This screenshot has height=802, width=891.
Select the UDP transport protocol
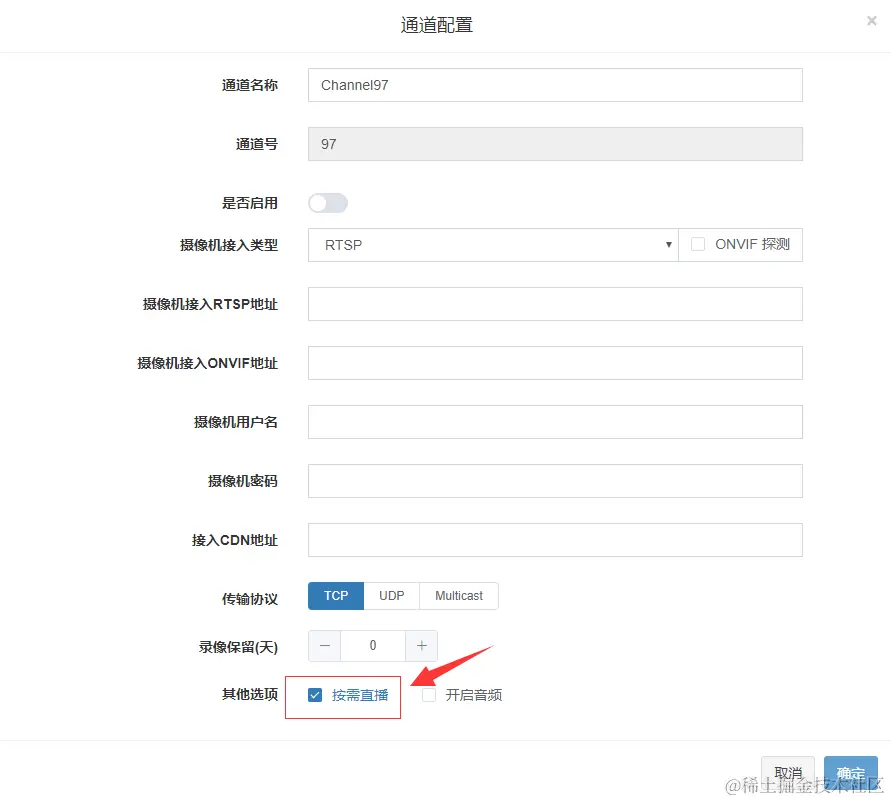(391, 595)
